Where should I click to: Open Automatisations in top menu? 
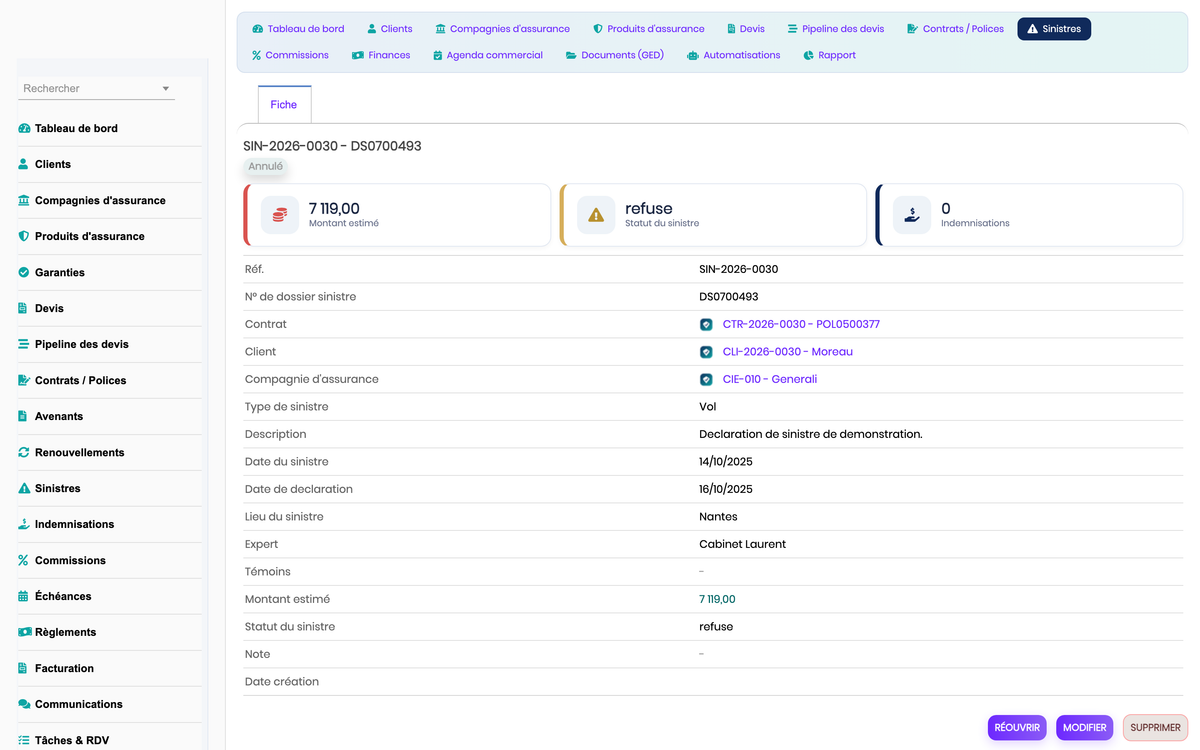(734, 55)
